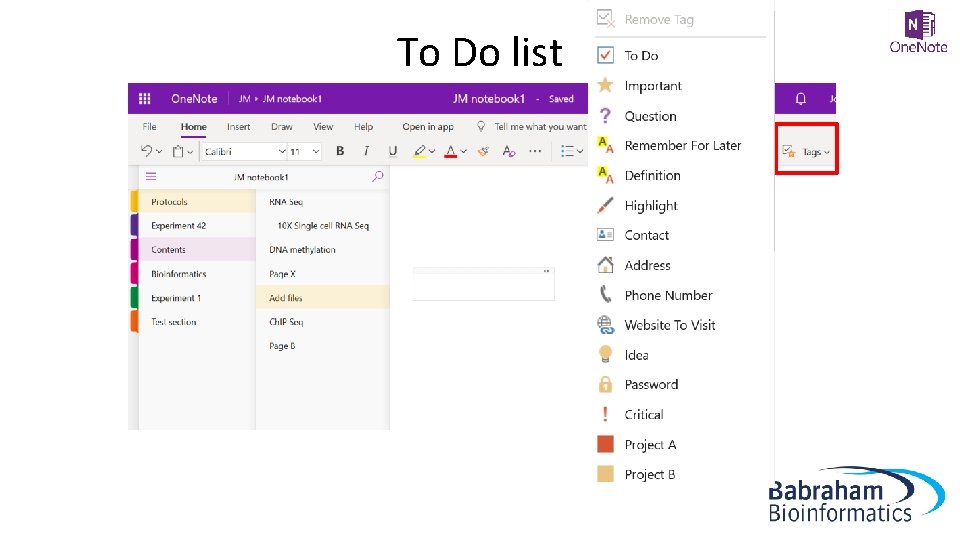The width and height of the screenshot is (960, 540).
Task: Click the clipboard Paste icon
Action: pyautogui.click(x=178, y=151)
